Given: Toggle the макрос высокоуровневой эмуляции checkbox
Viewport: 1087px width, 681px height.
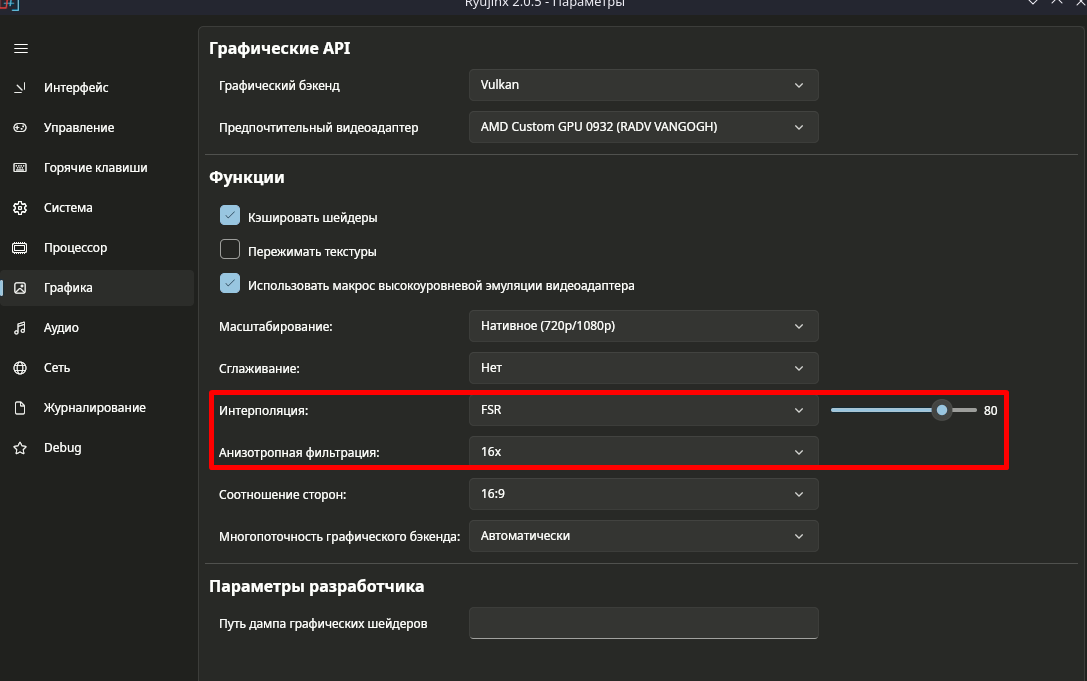Looking at the screenshot, I should [230, 284].
